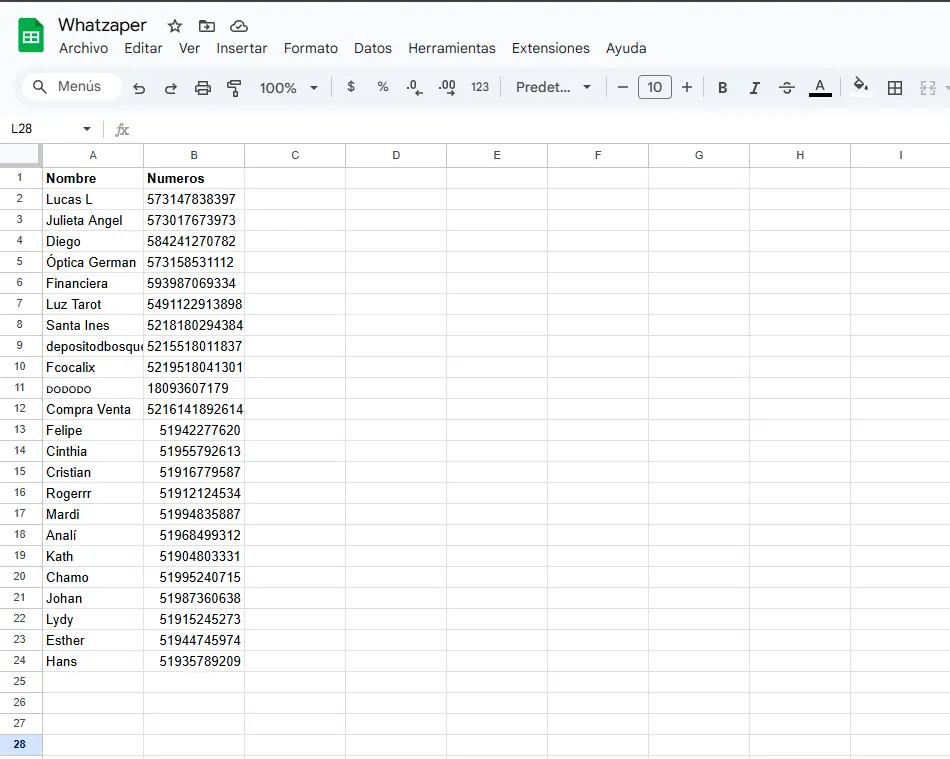Print the spreadsheet with printer icon
The height and width of the screenshot is (759, 950).
pyautogui.click(x=203, y=88)
